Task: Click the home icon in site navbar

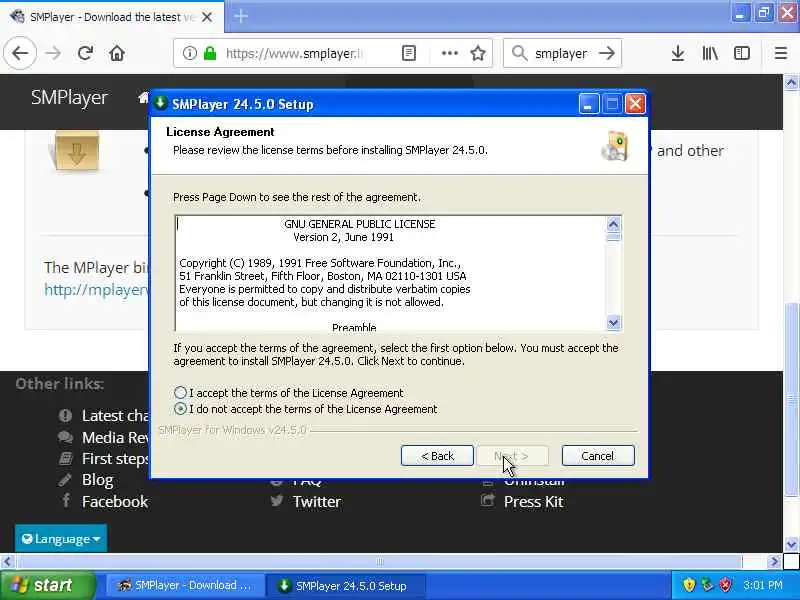Action: (143, 97)
